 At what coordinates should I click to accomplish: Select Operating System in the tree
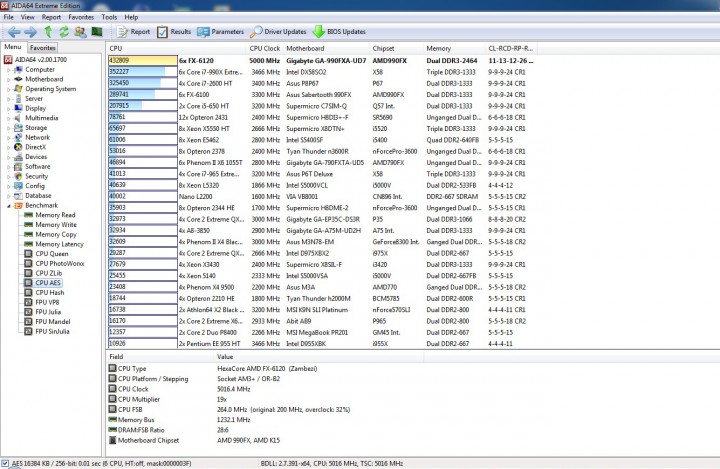pyautogui.click(x=51, y=89)
